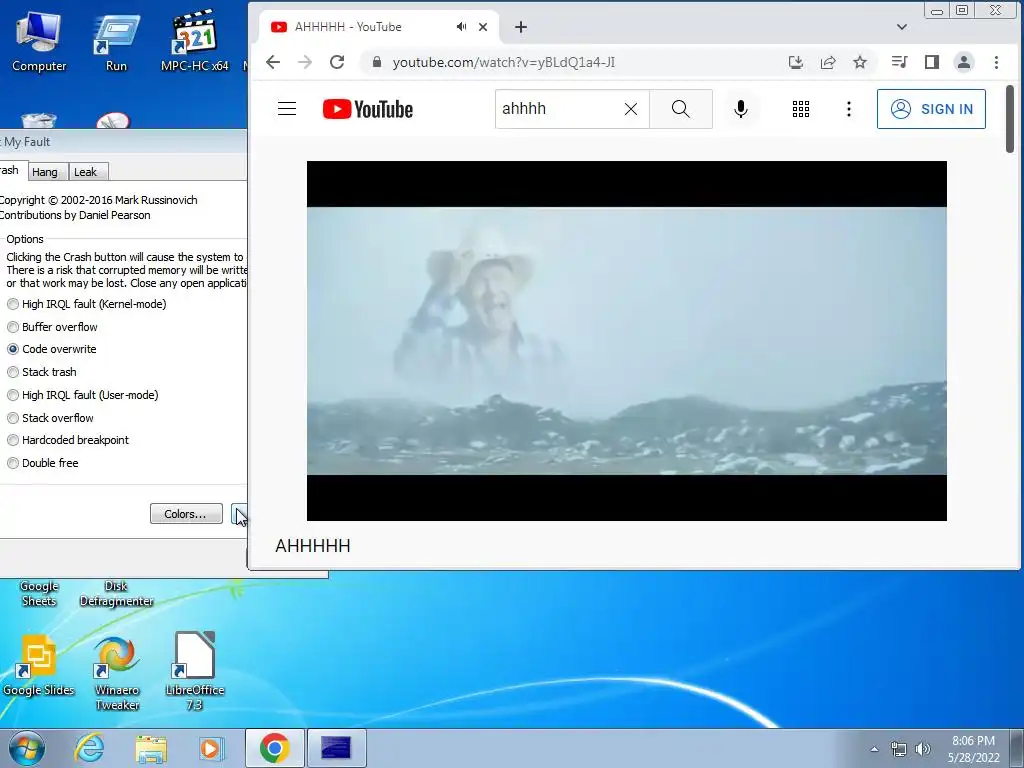Select High IRQL fault (User-mode)
The height and width of the screenshot is (768, 1024).
(83, 395)
